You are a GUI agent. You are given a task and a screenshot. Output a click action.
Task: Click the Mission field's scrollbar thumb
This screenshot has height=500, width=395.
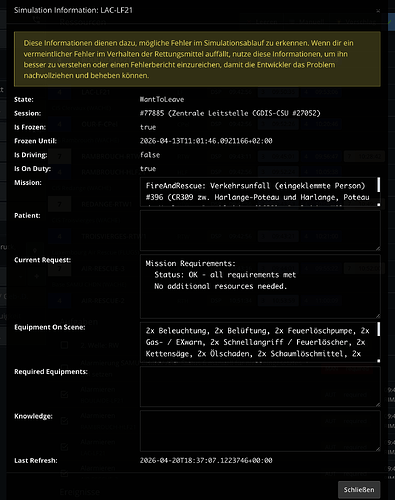click(x=378, y=185)
